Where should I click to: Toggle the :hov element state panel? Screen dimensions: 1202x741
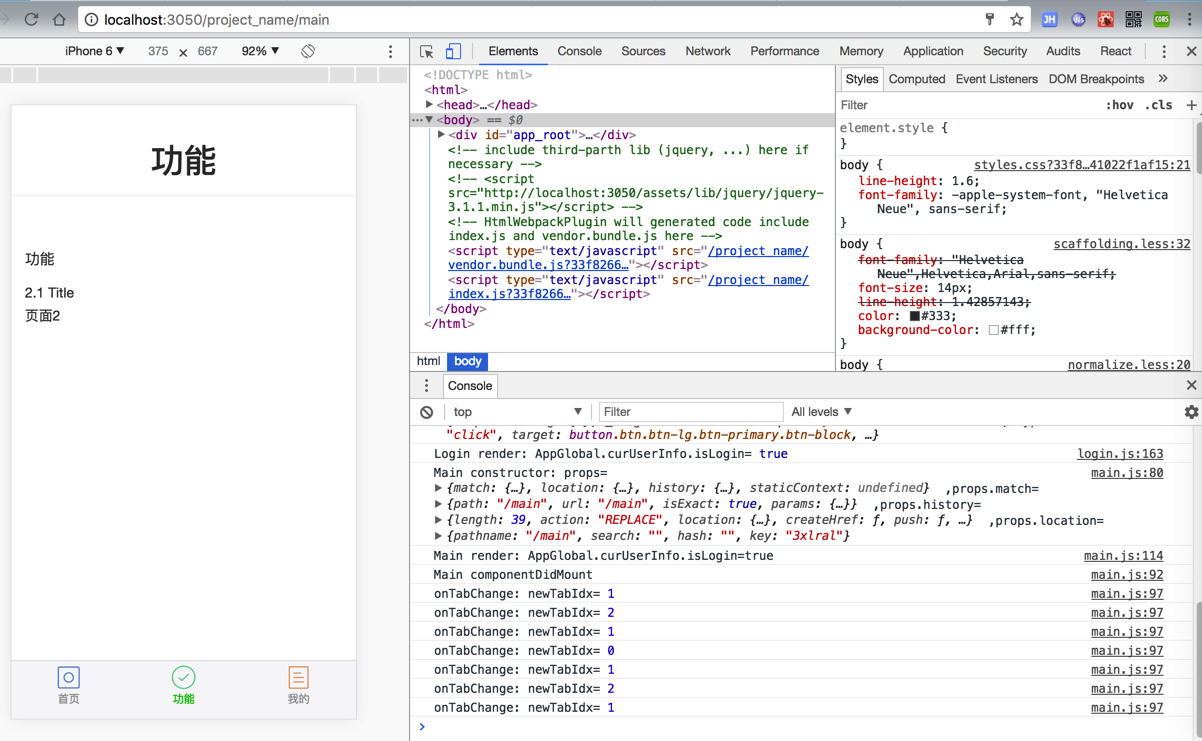click(x=1119, y=105)
